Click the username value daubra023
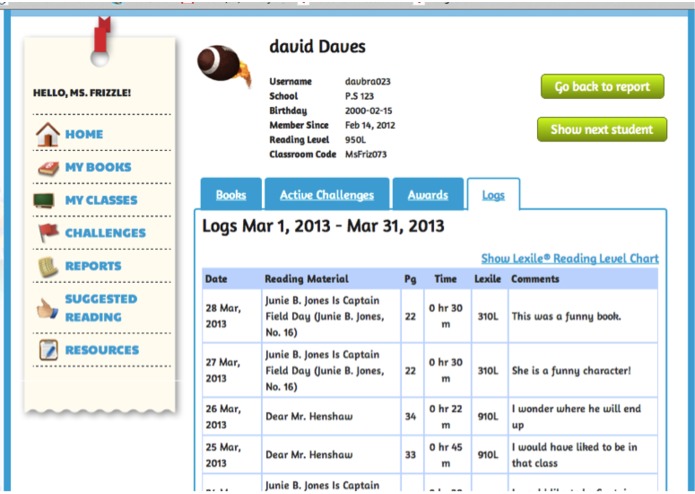Screen dimensions: 695x494 (367, 82)
